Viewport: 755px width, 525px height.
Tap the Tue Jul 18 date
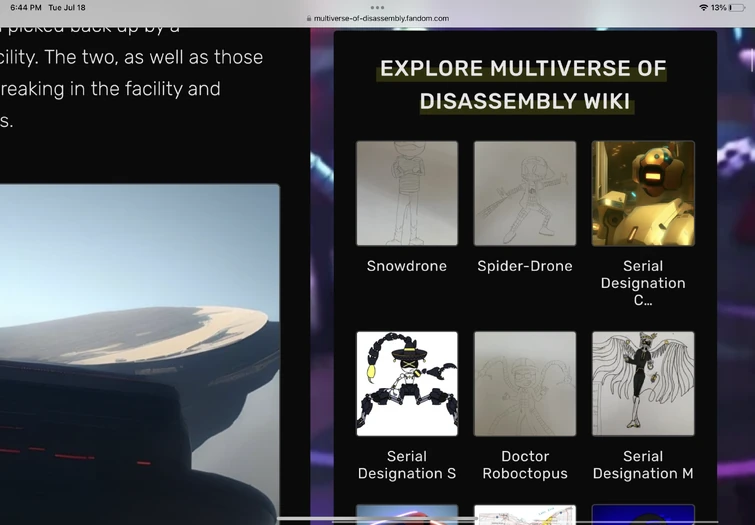point(67,8)
